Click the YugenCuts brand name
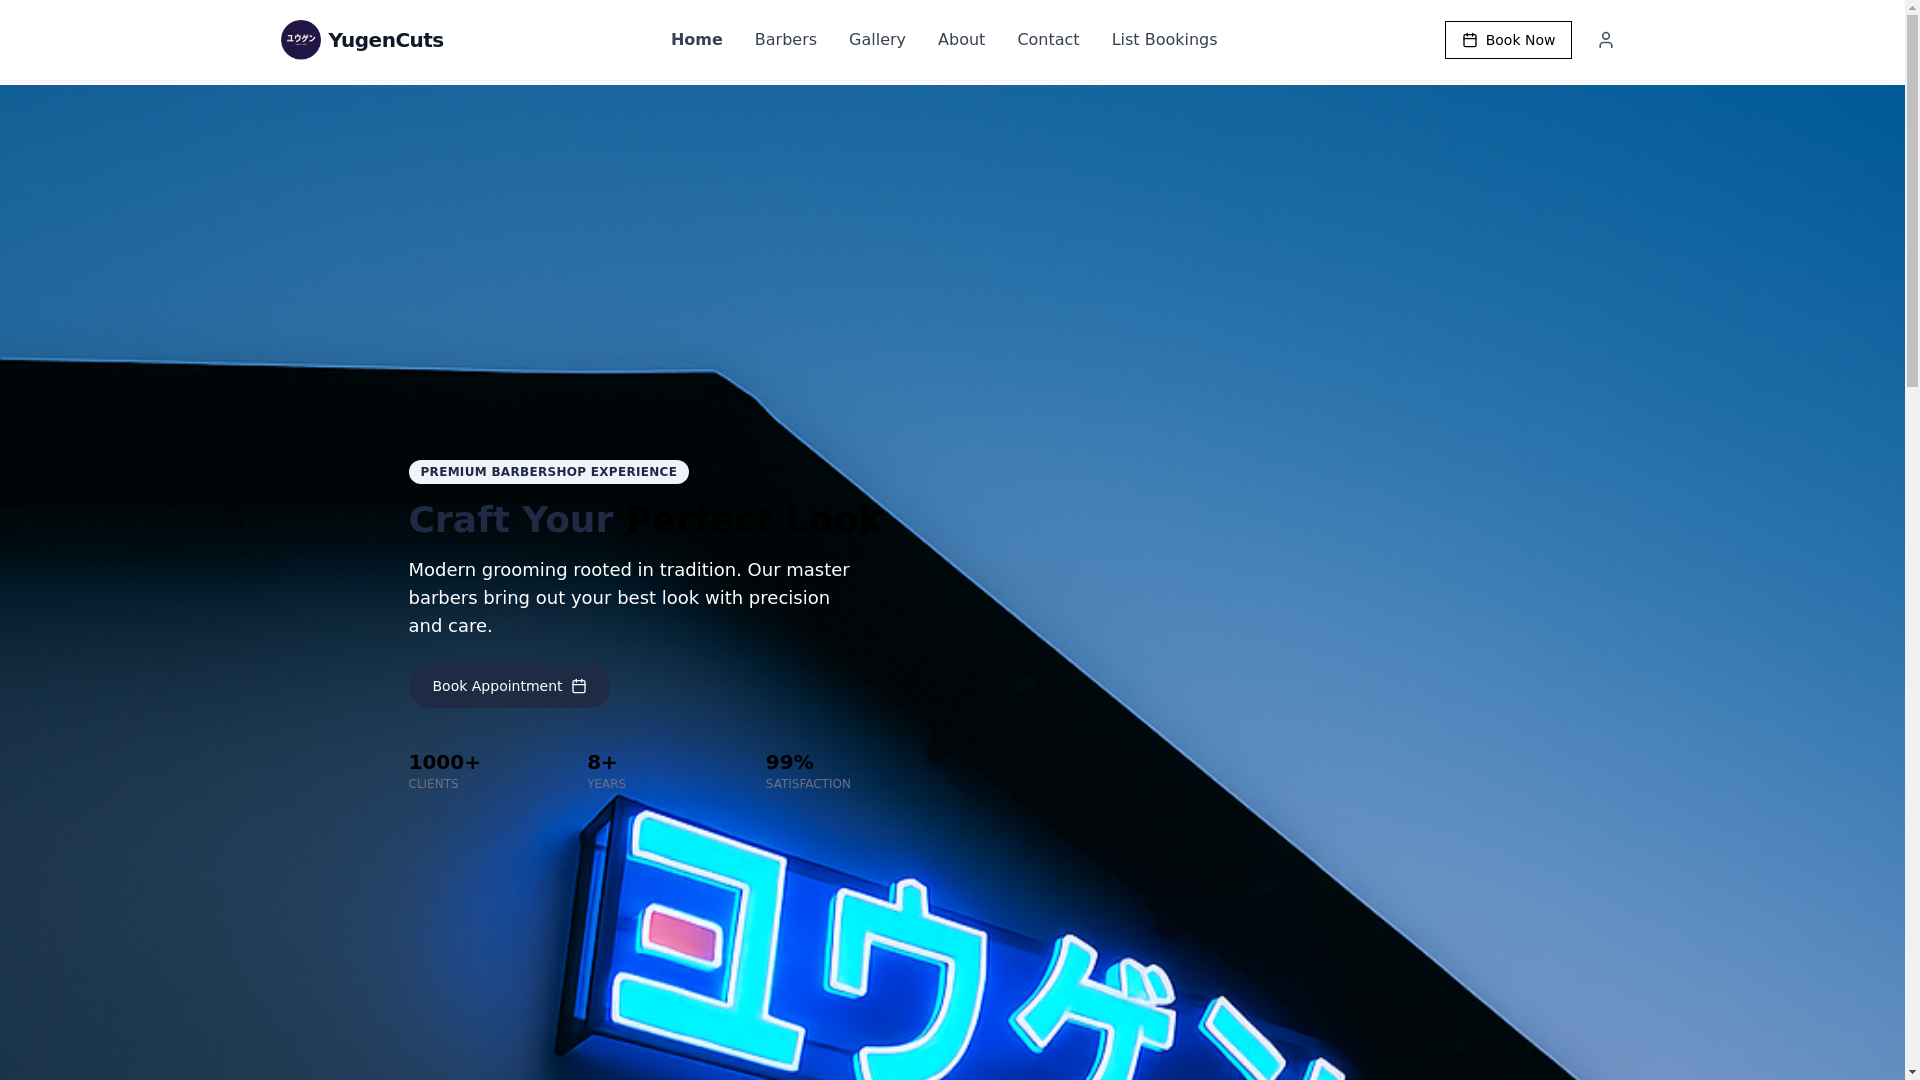This screenshot has height=1080, width=1920. [385, 40]
